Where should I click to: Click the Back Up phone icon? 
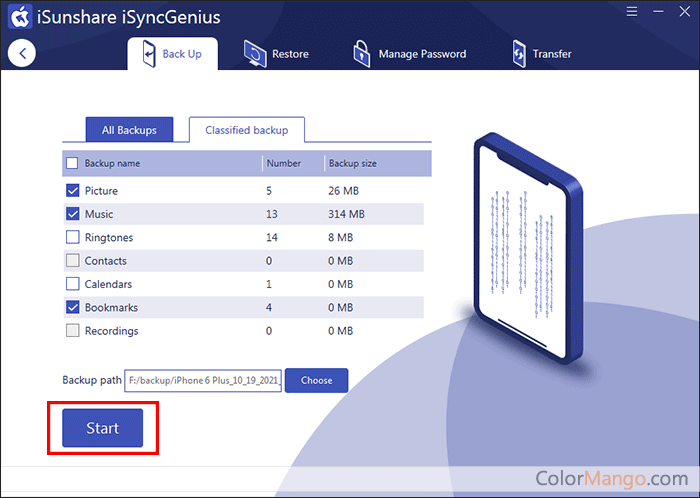148,53
